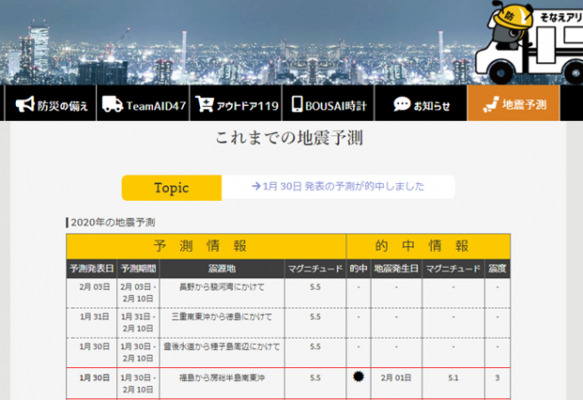Click the 2月01日 earthquake date cell
The width and height of the screenshot is (583, 400).
396,378
